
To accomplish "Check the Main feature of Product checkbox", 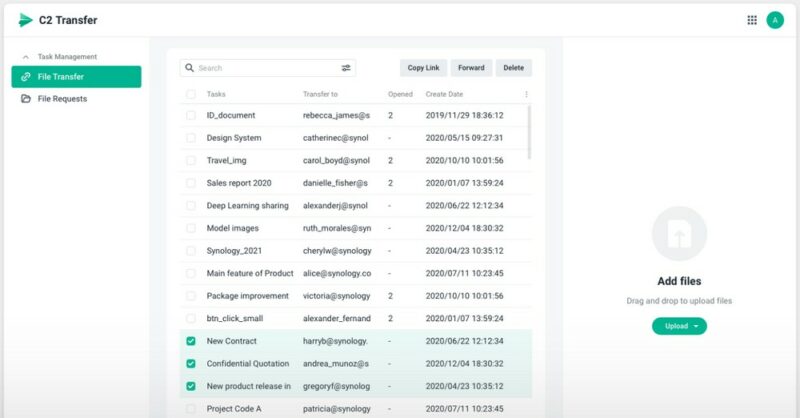I will [x=191, y=273].
